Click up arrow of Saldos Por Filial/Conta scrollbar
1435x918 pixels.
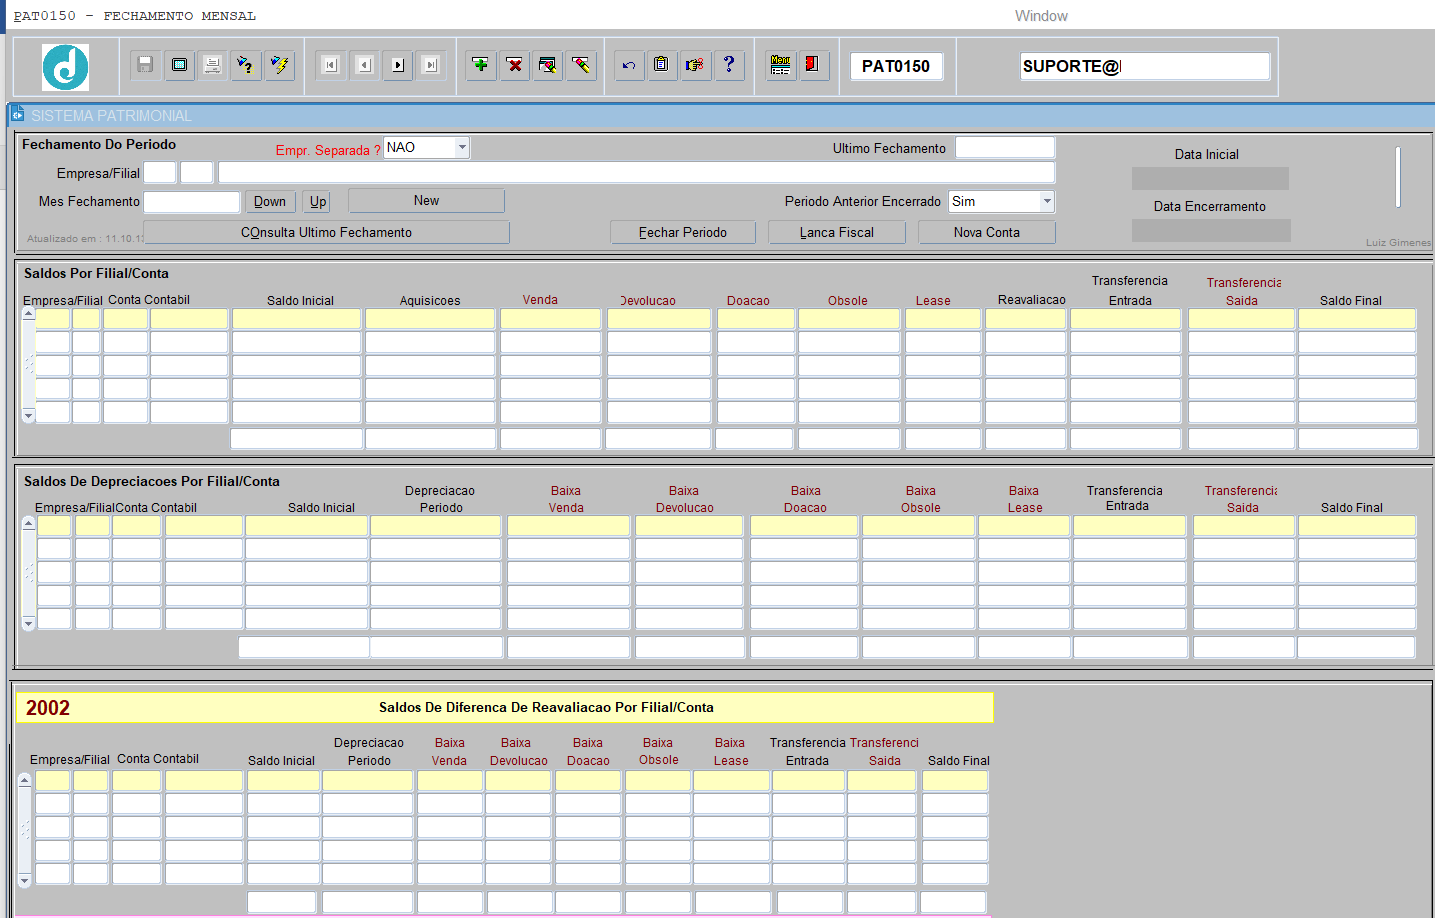pyautogui.click(x=28, y=314)
